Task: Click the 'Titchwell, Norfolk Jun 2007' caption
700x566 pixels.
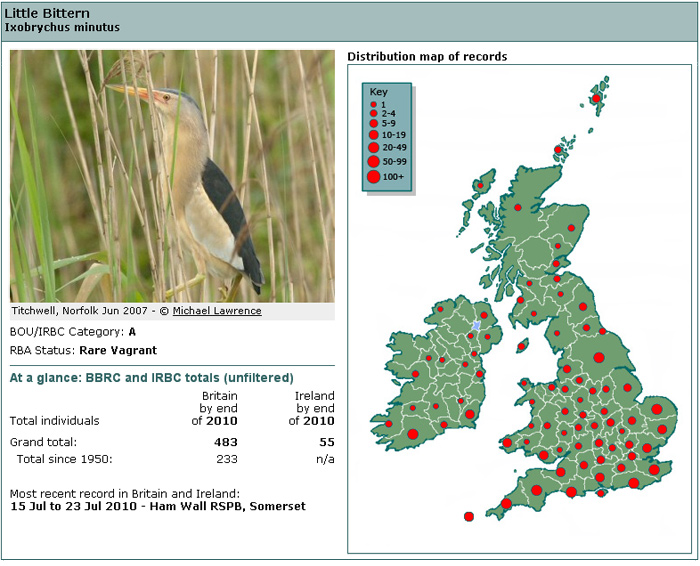Action: point(79,311)
